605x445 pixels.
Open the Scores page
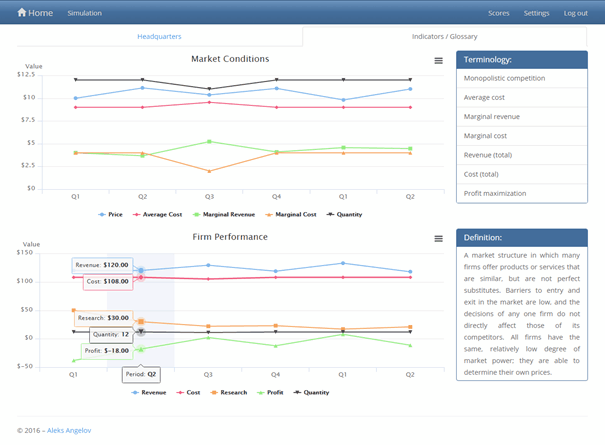tap(498, 13)
